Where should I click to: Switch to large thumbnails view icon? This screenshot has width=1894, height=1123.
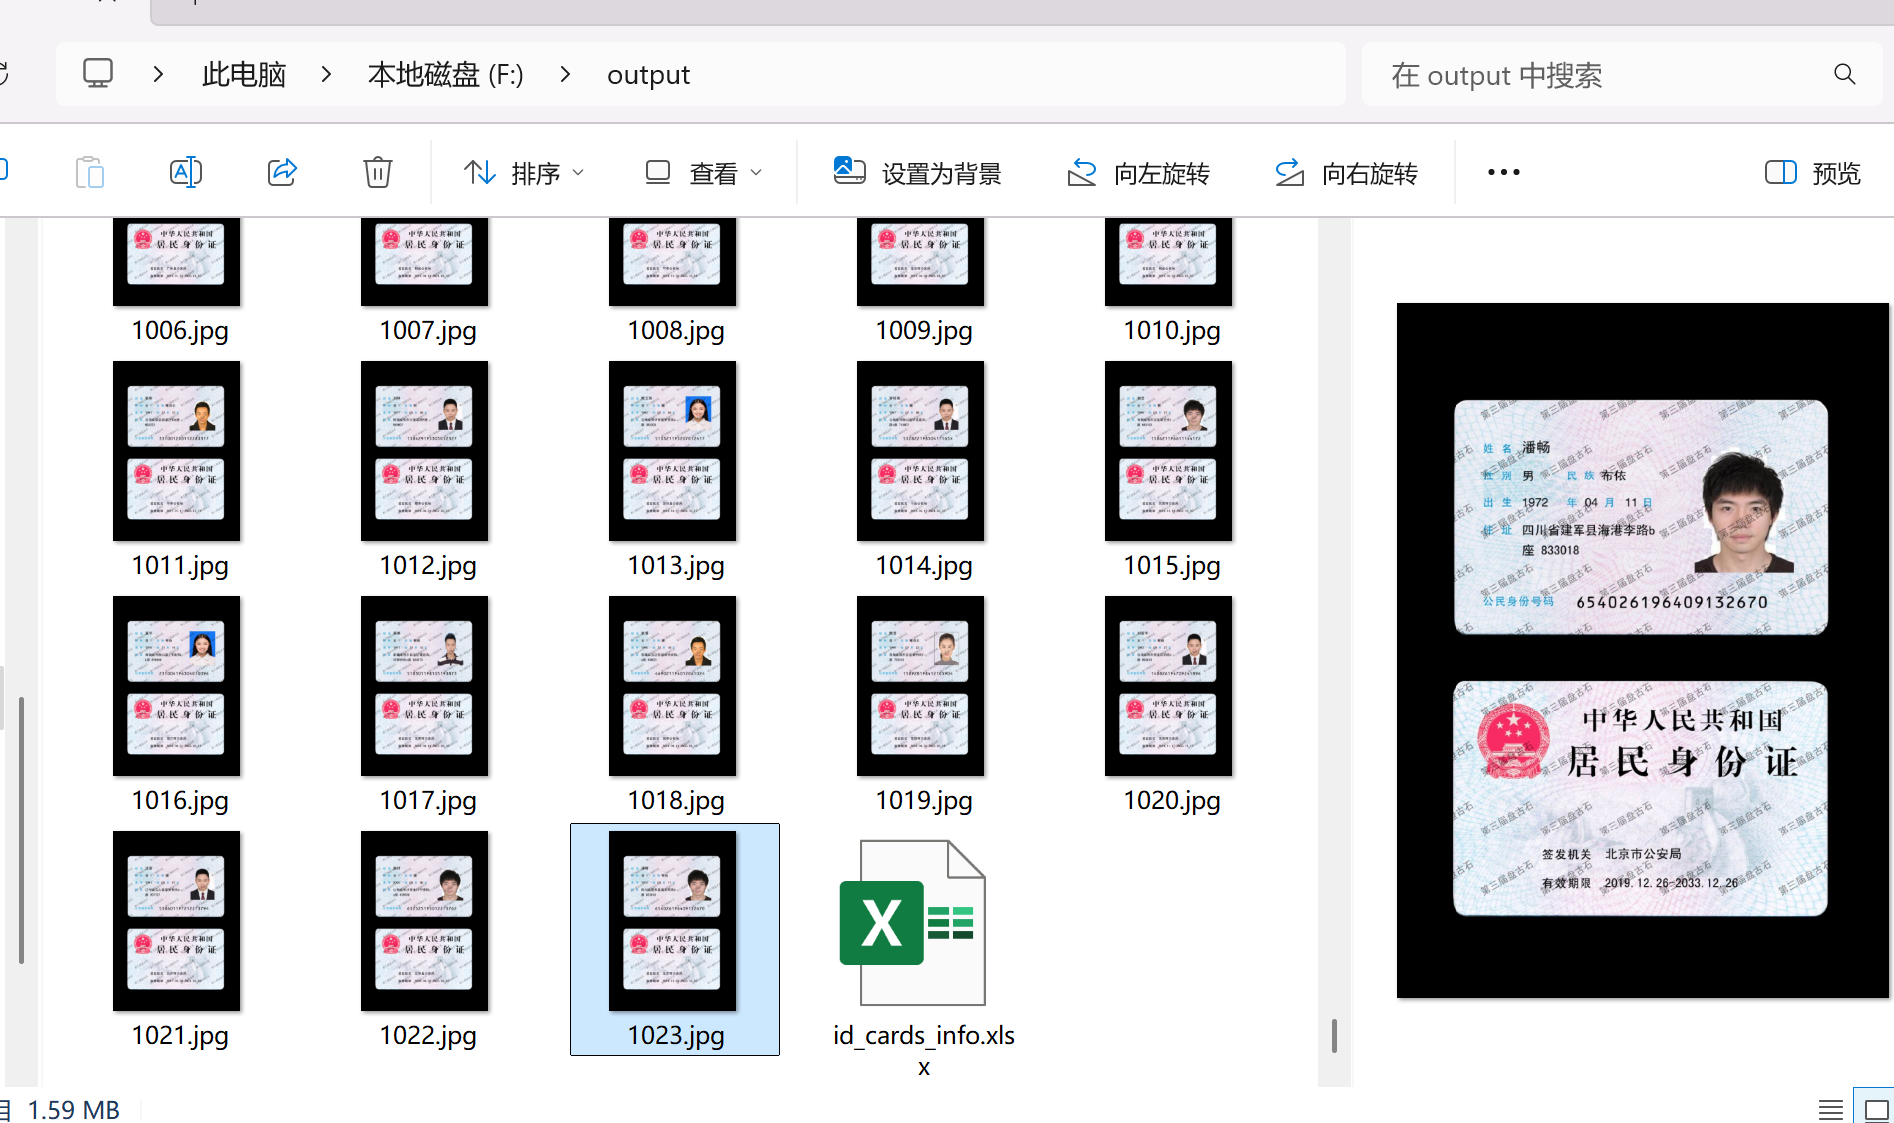[x=1877, y=1109]
